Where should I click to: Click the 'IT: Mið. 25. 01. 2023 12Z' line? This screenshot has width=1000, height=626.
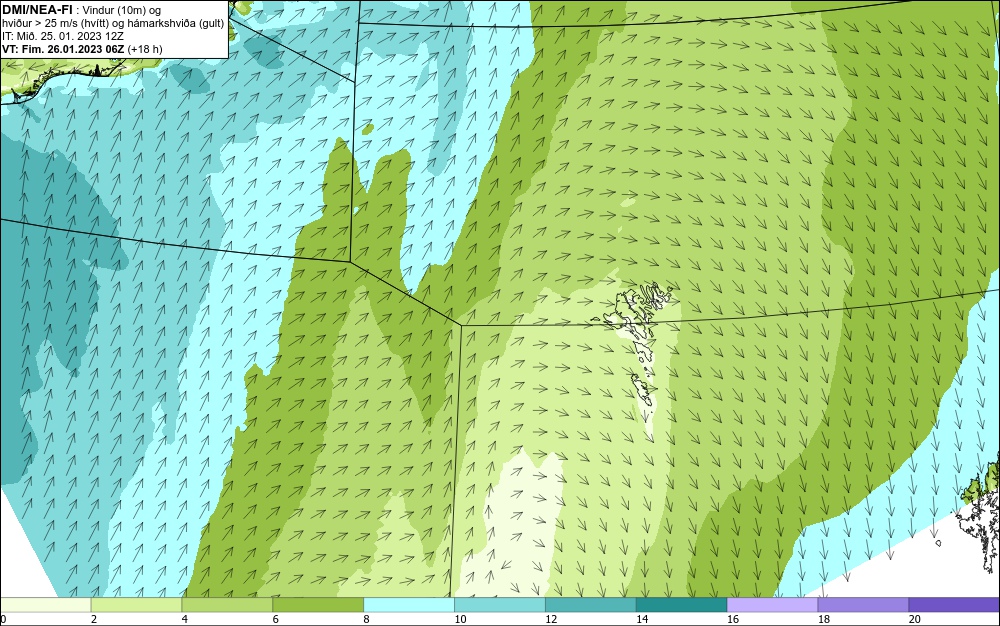coord(62,36)
